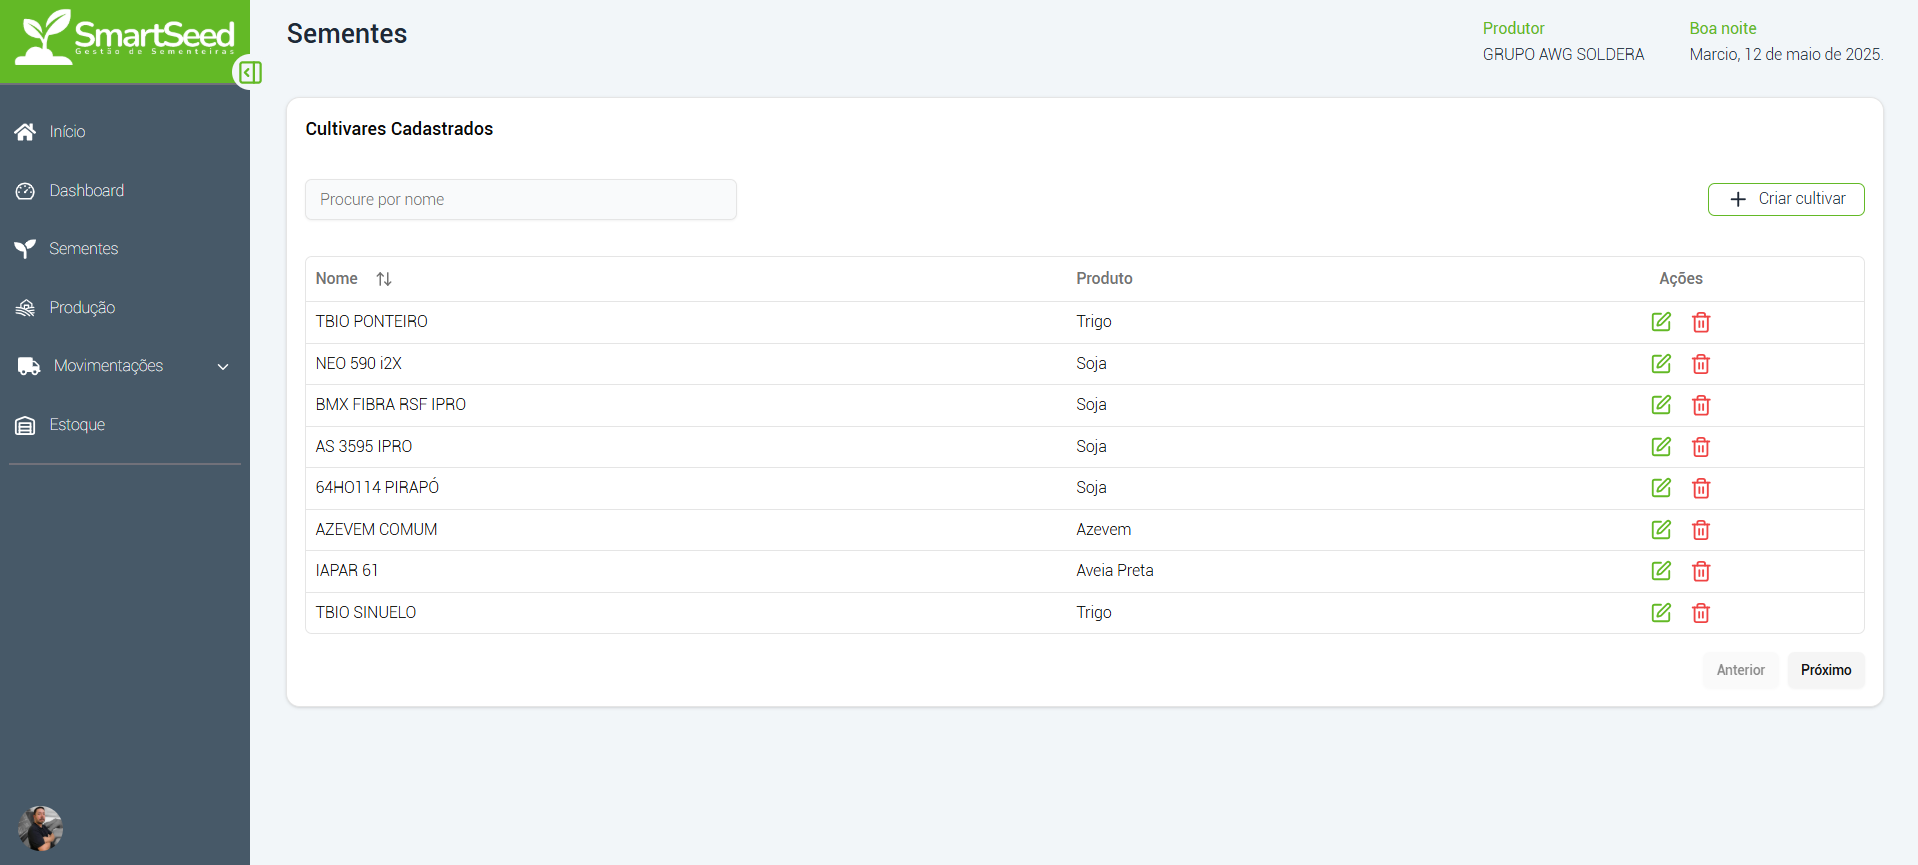
Task: Delete the 64HO114 PIRAPÓ cultivar
Action: [1701, 488]
